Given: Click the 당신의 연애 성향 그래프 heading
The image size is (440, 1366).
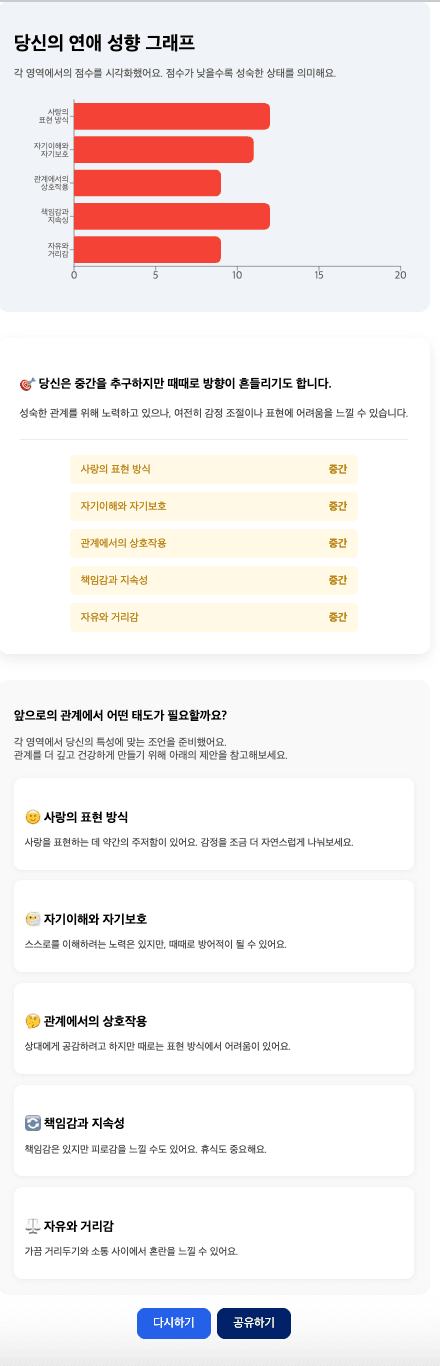Looking at the screenshot, I should (x=104, y=42).
